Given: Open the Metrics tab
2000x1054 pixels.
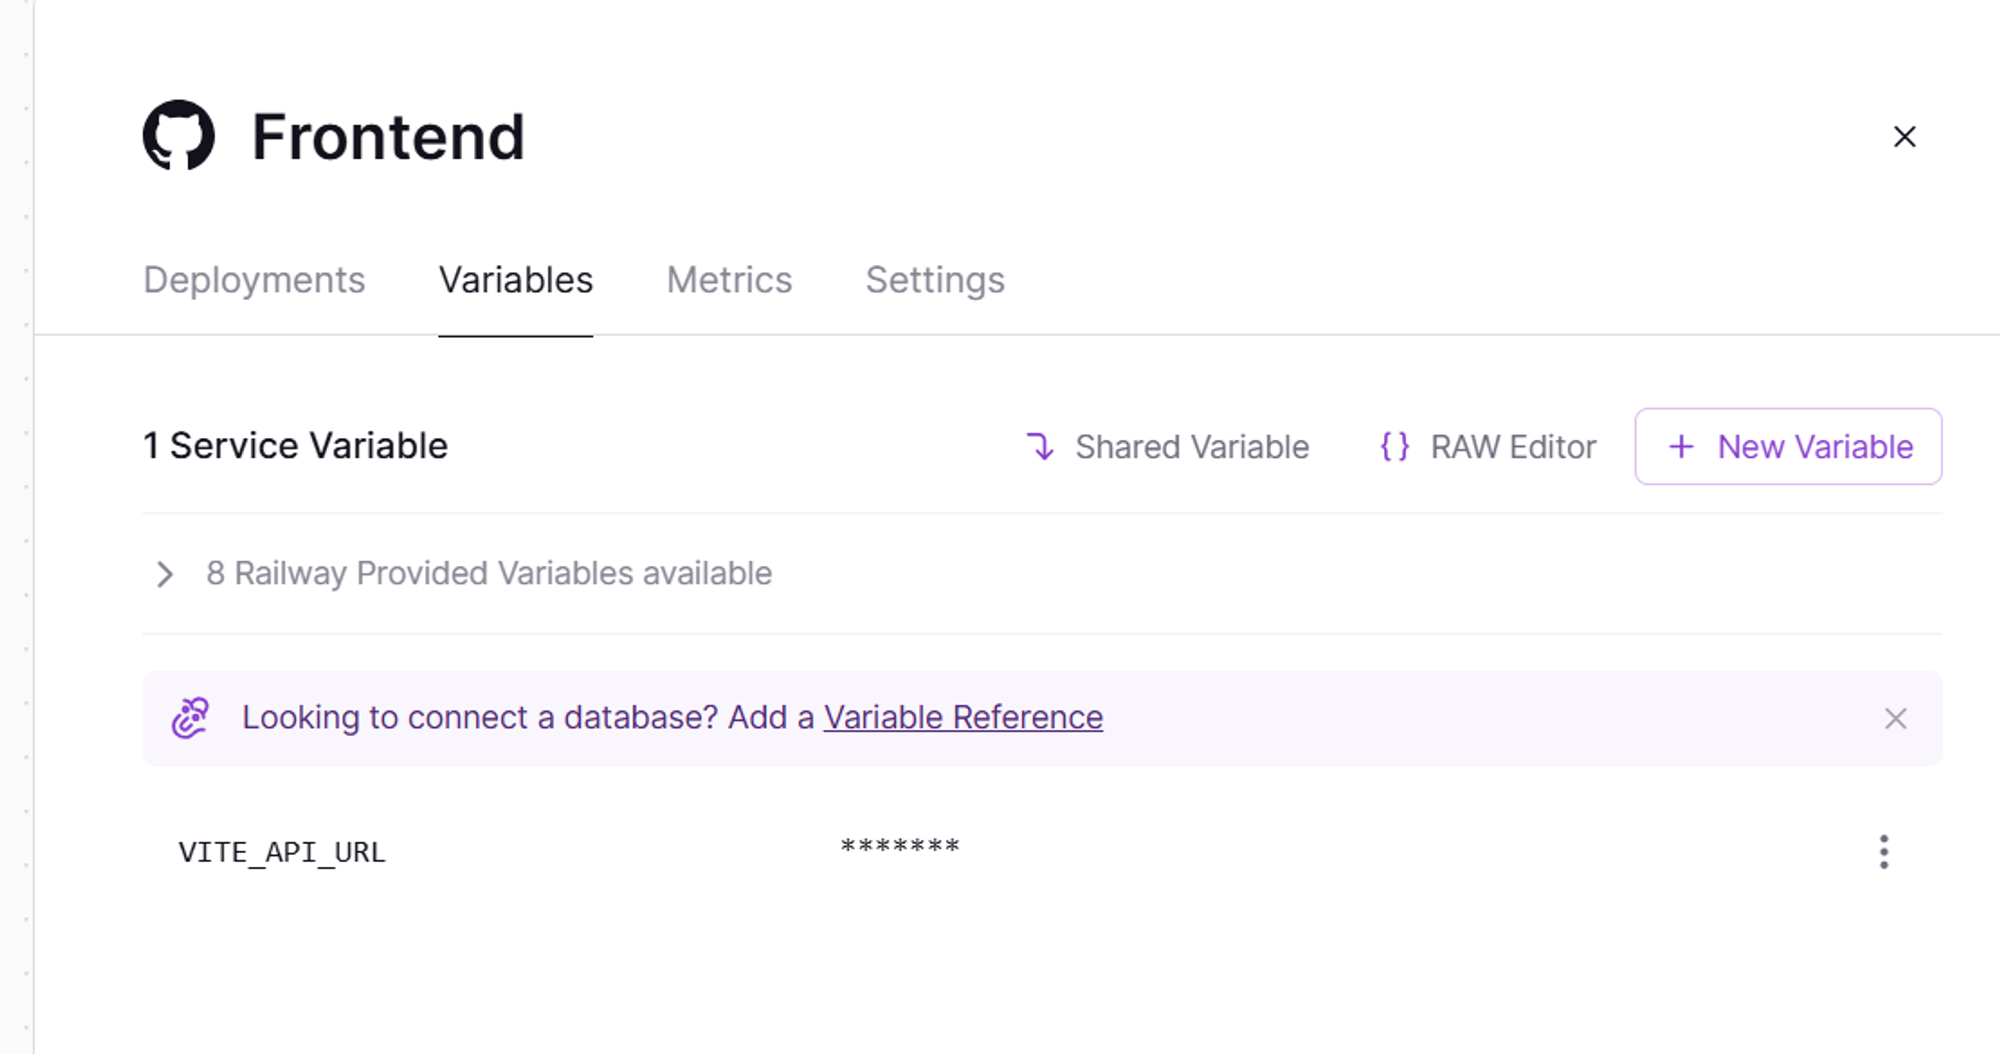Looking at the screenshot, I should (x=729, y=281).
